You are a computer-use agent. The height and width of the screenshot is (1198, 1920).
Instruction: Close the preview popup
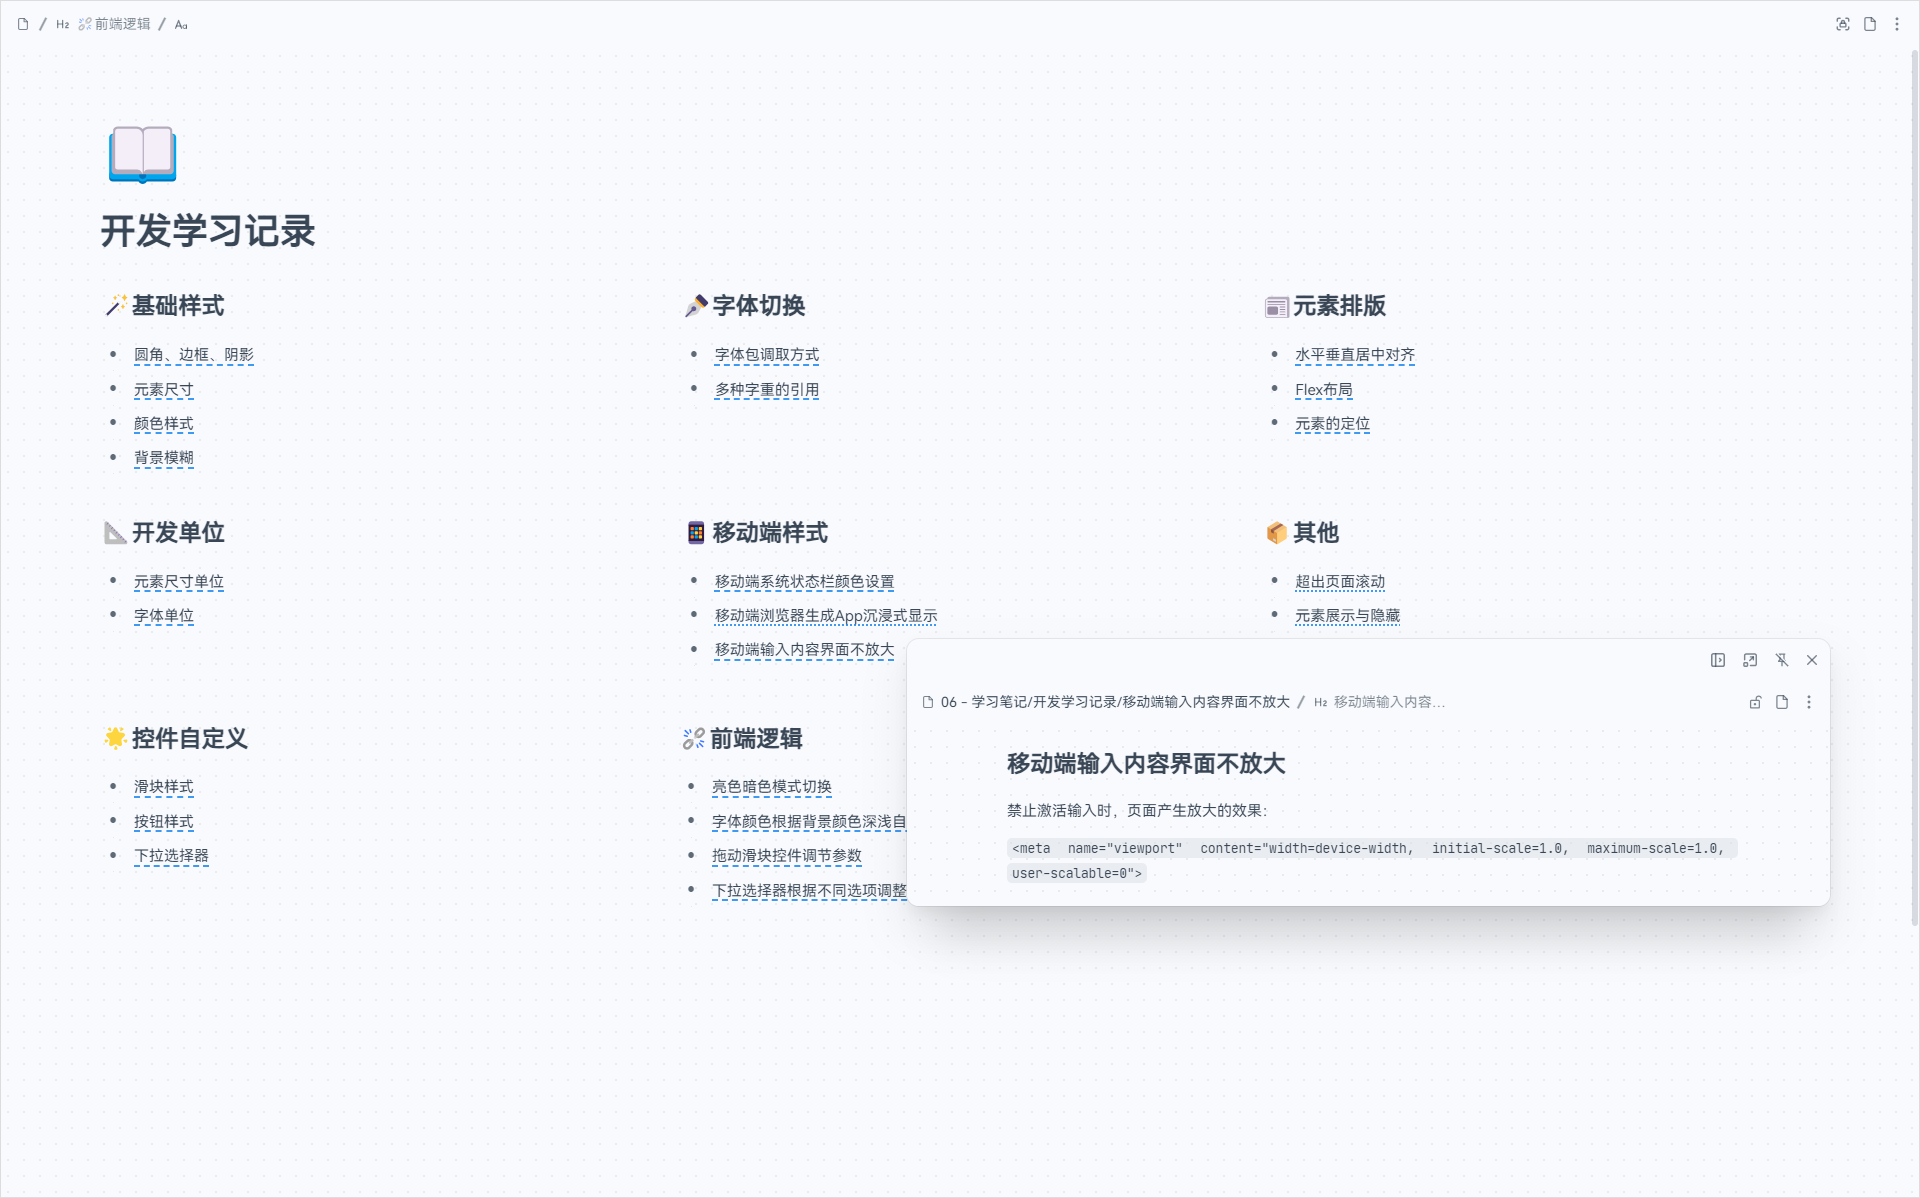[x=1811, y=660]
